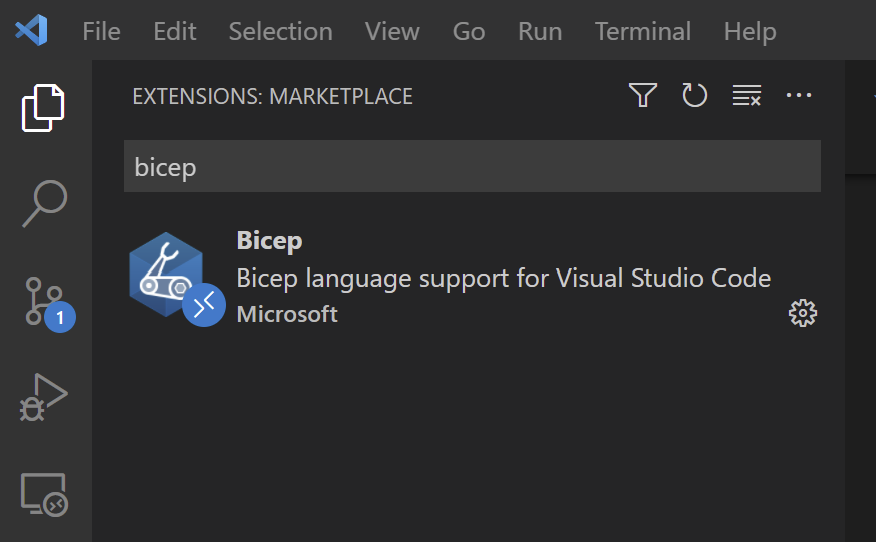Screen dimensions: 876x542
Task: Open the Help menu
Action: click(749, 31)
